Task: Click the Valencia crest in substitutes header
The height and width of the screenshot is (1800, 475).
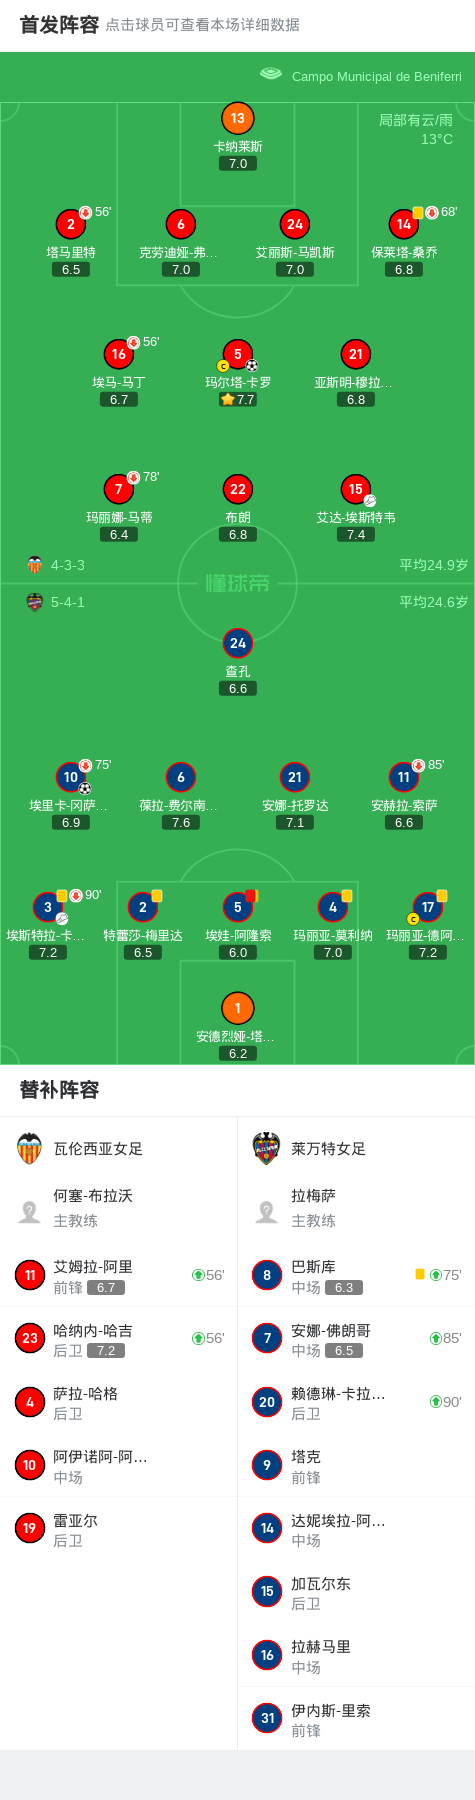Action: (30, 1149)
